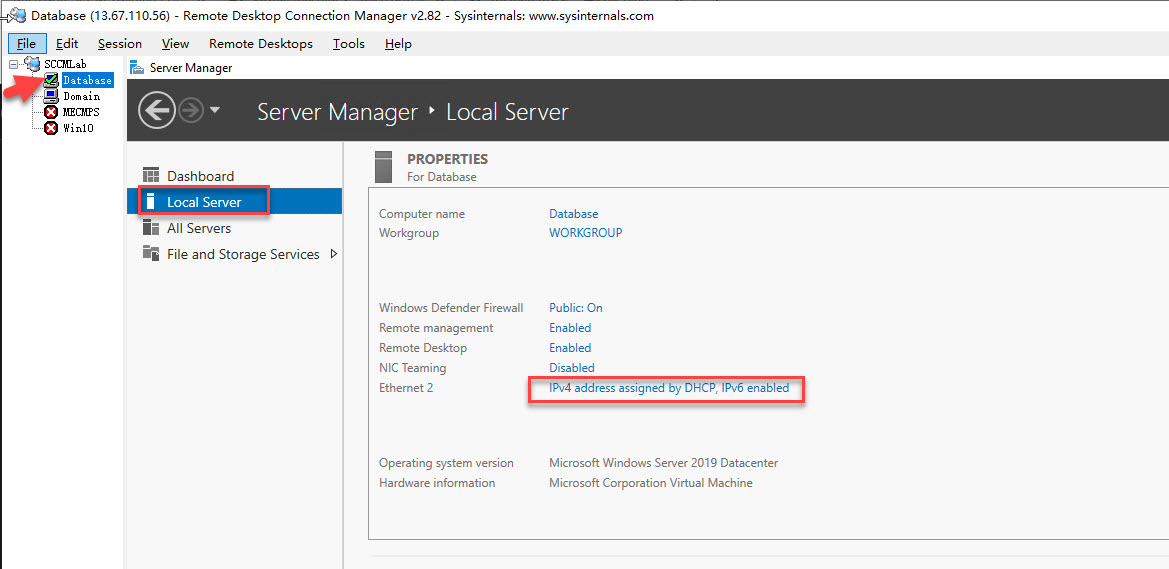
Task: Click the Public: On firewall link
Action: [x=575, y=308]
